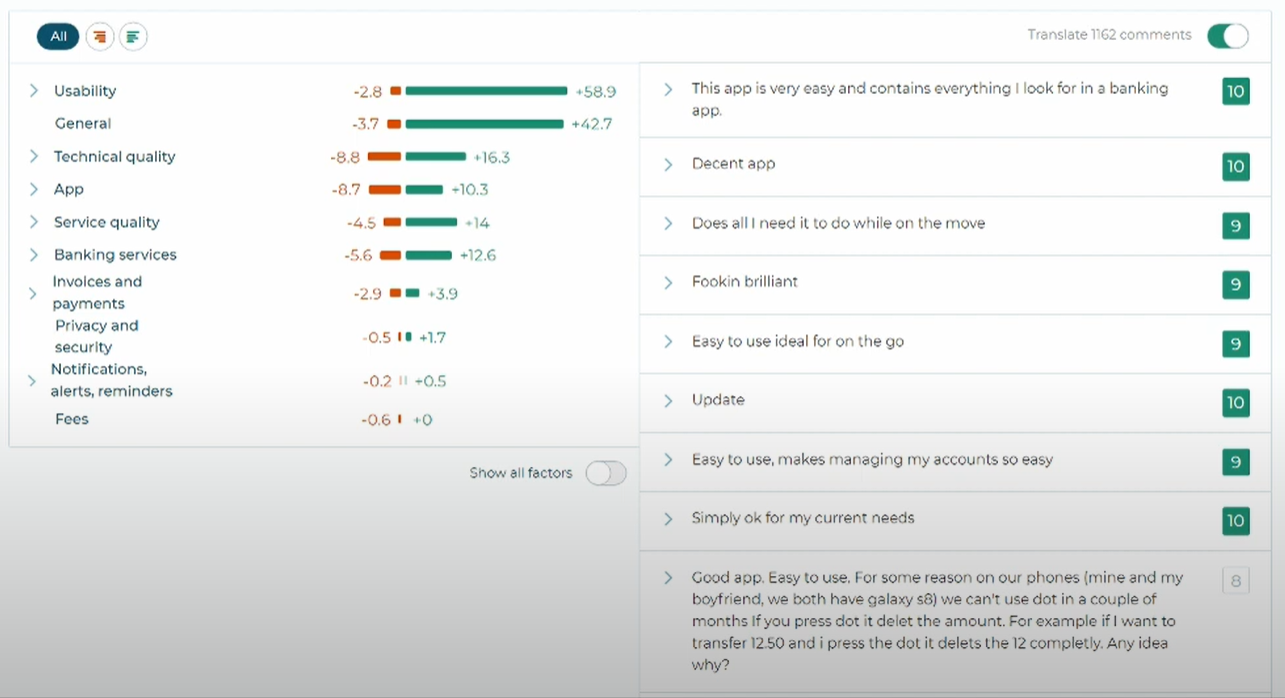1285x698 pixels.
Task: Click the score 10 badge on 'Update' comment
Action: pos(1236,403)
